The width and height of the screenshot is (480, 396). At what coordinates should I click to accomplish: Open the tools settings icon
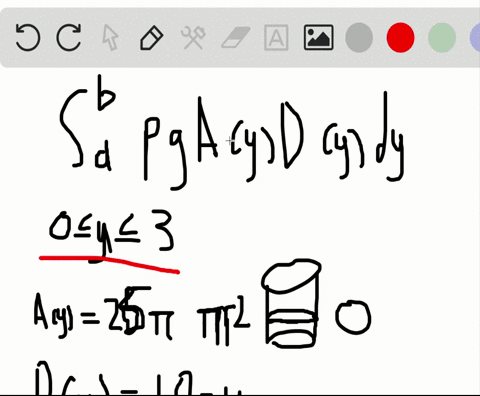(193, 38)
